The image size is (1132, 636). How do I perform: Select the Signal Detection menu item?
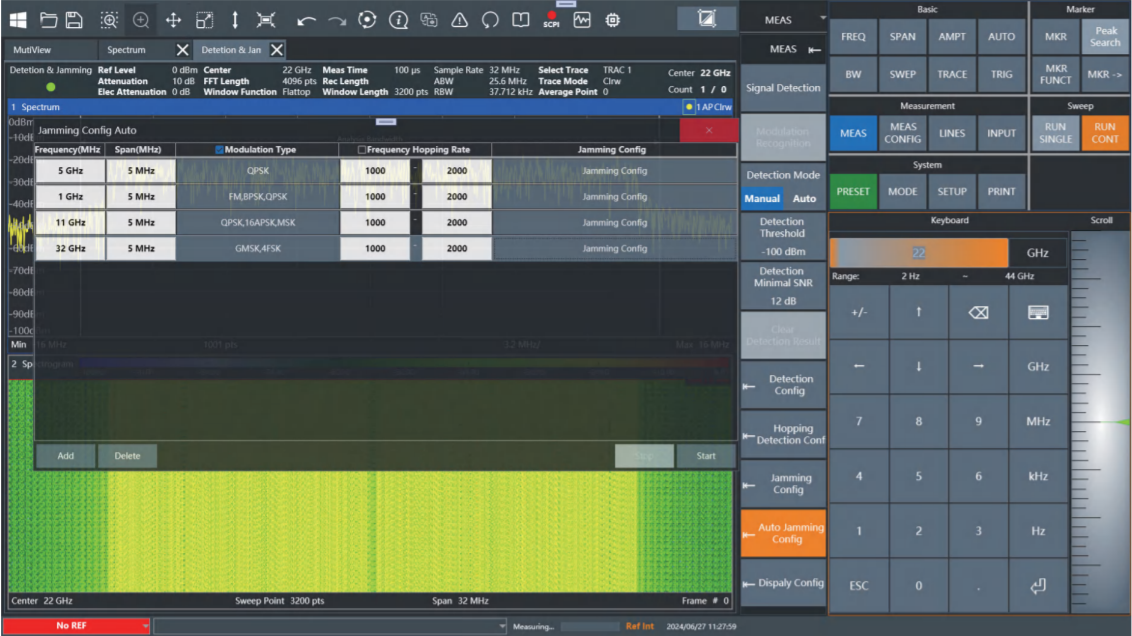pyautogui.click(x=783, y=88)
